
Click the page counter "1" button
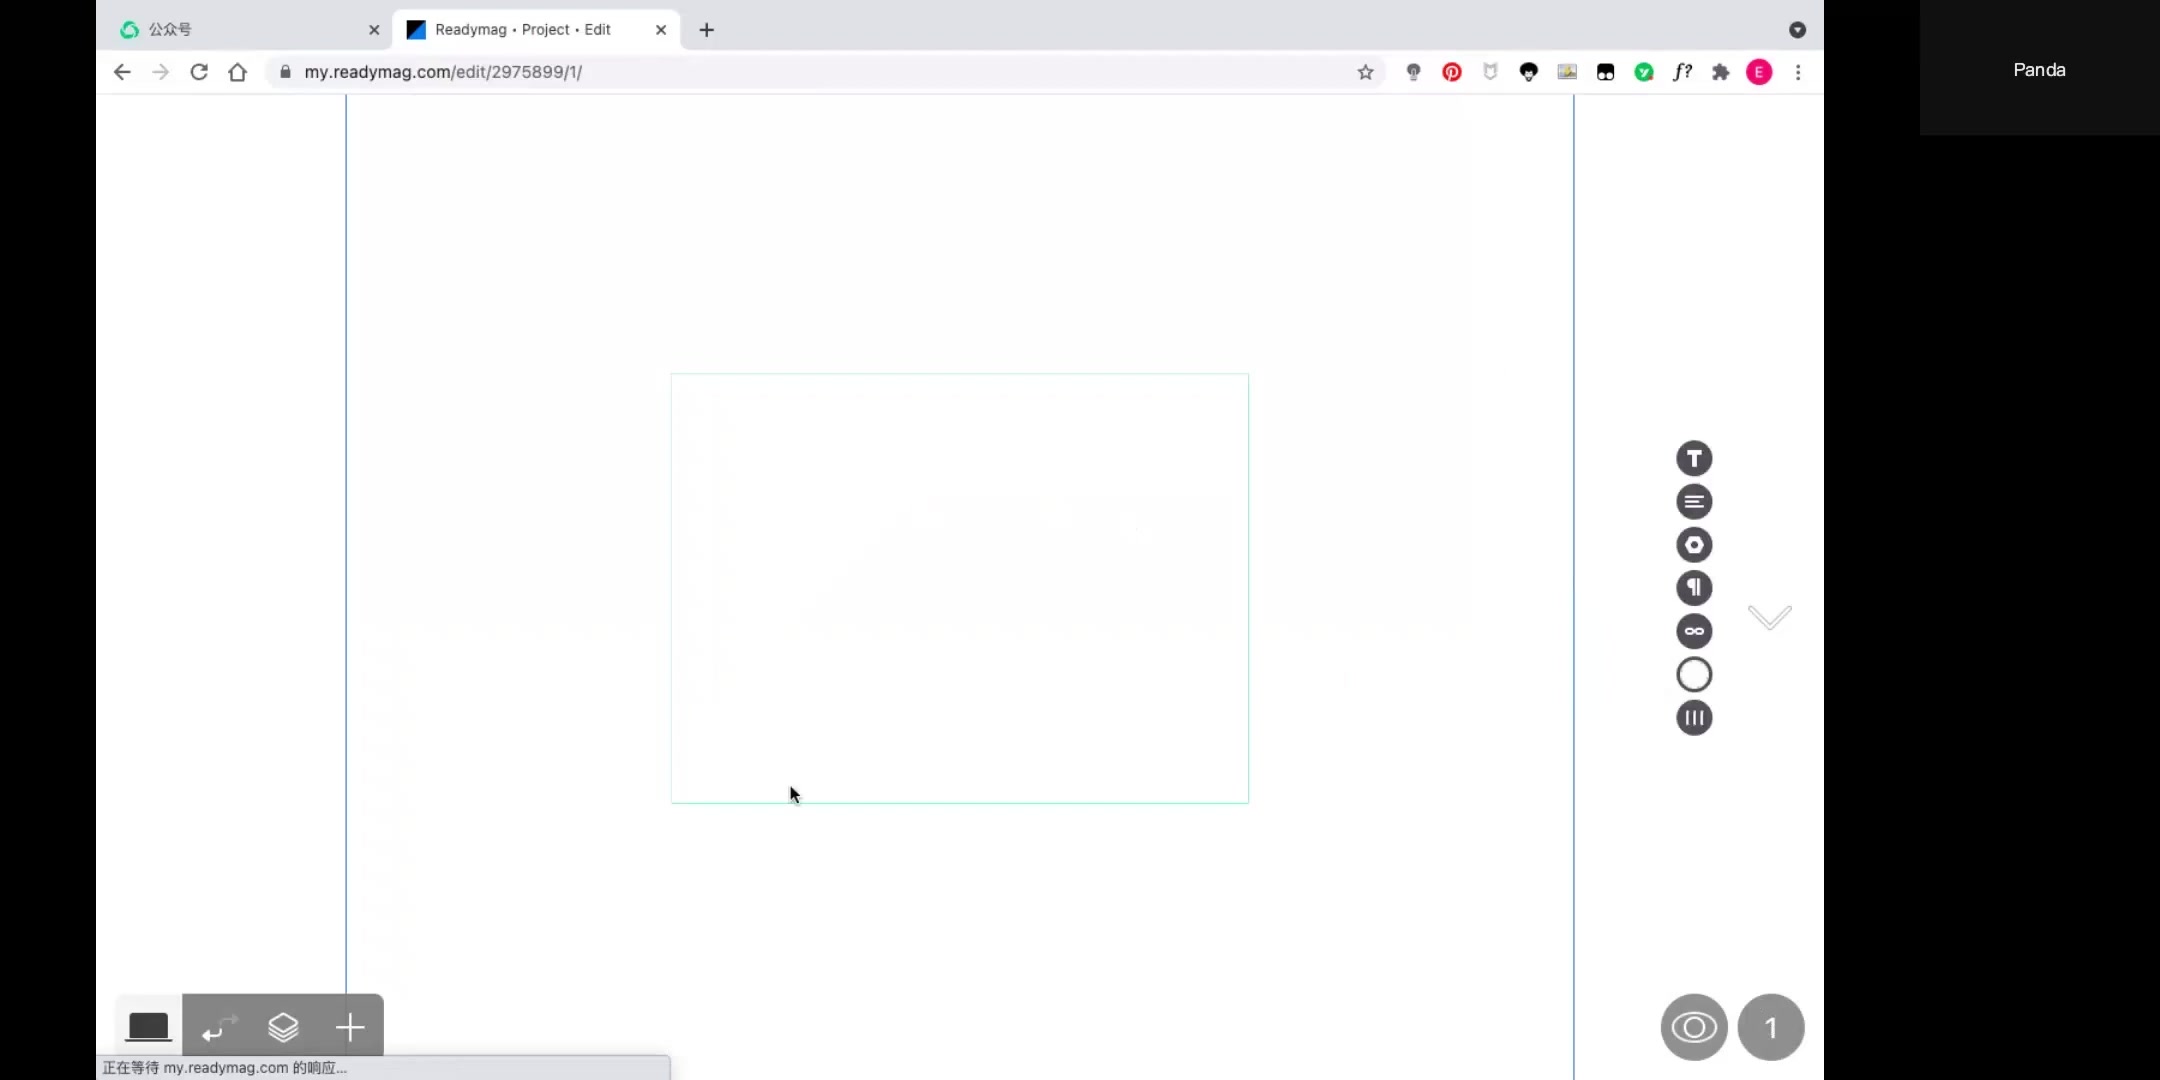point(1771,1027)
